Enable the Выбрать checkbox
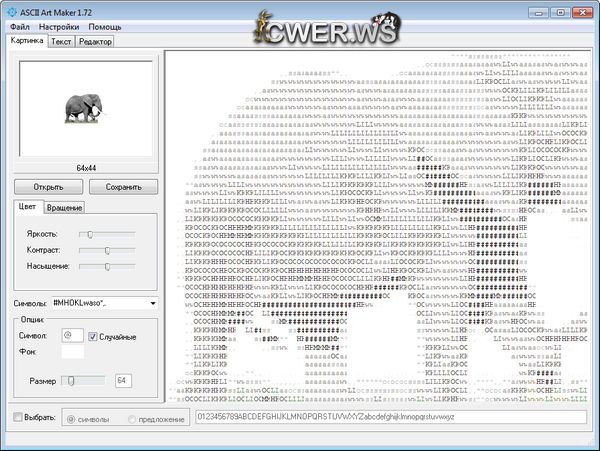Viewport: 600px width, 451px height. 18,417
